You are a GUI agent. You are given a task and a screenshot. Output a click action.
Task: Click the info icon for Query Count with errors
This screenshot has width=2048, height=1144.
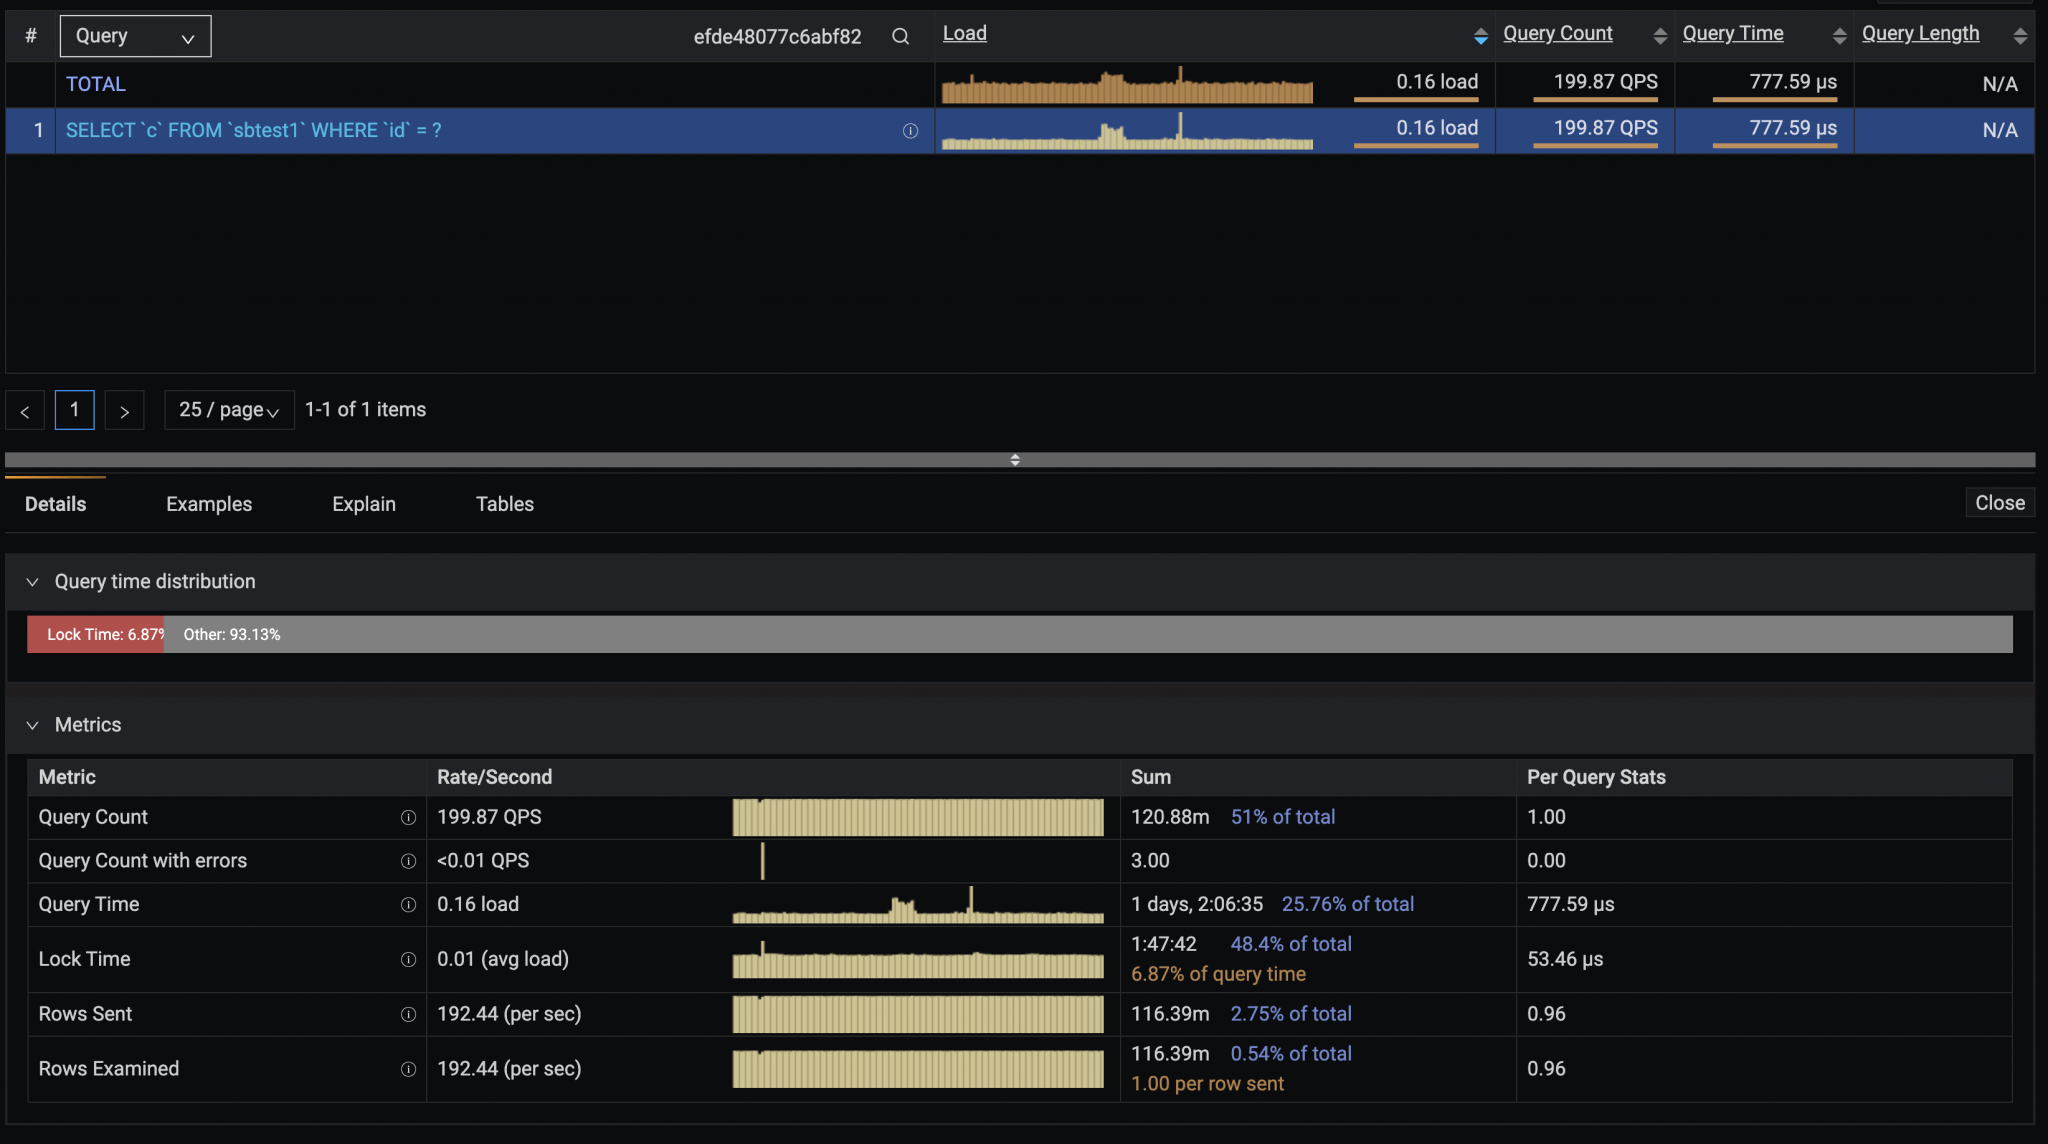pos(408,860)
